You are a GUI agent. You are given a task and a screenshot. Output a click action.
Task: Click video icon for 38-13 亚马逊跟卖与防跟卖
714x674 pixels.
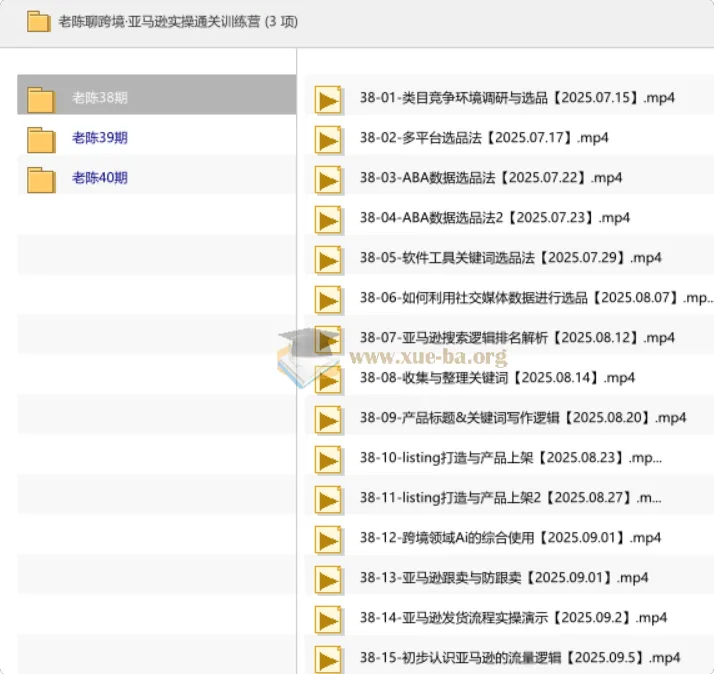[328, 580]
